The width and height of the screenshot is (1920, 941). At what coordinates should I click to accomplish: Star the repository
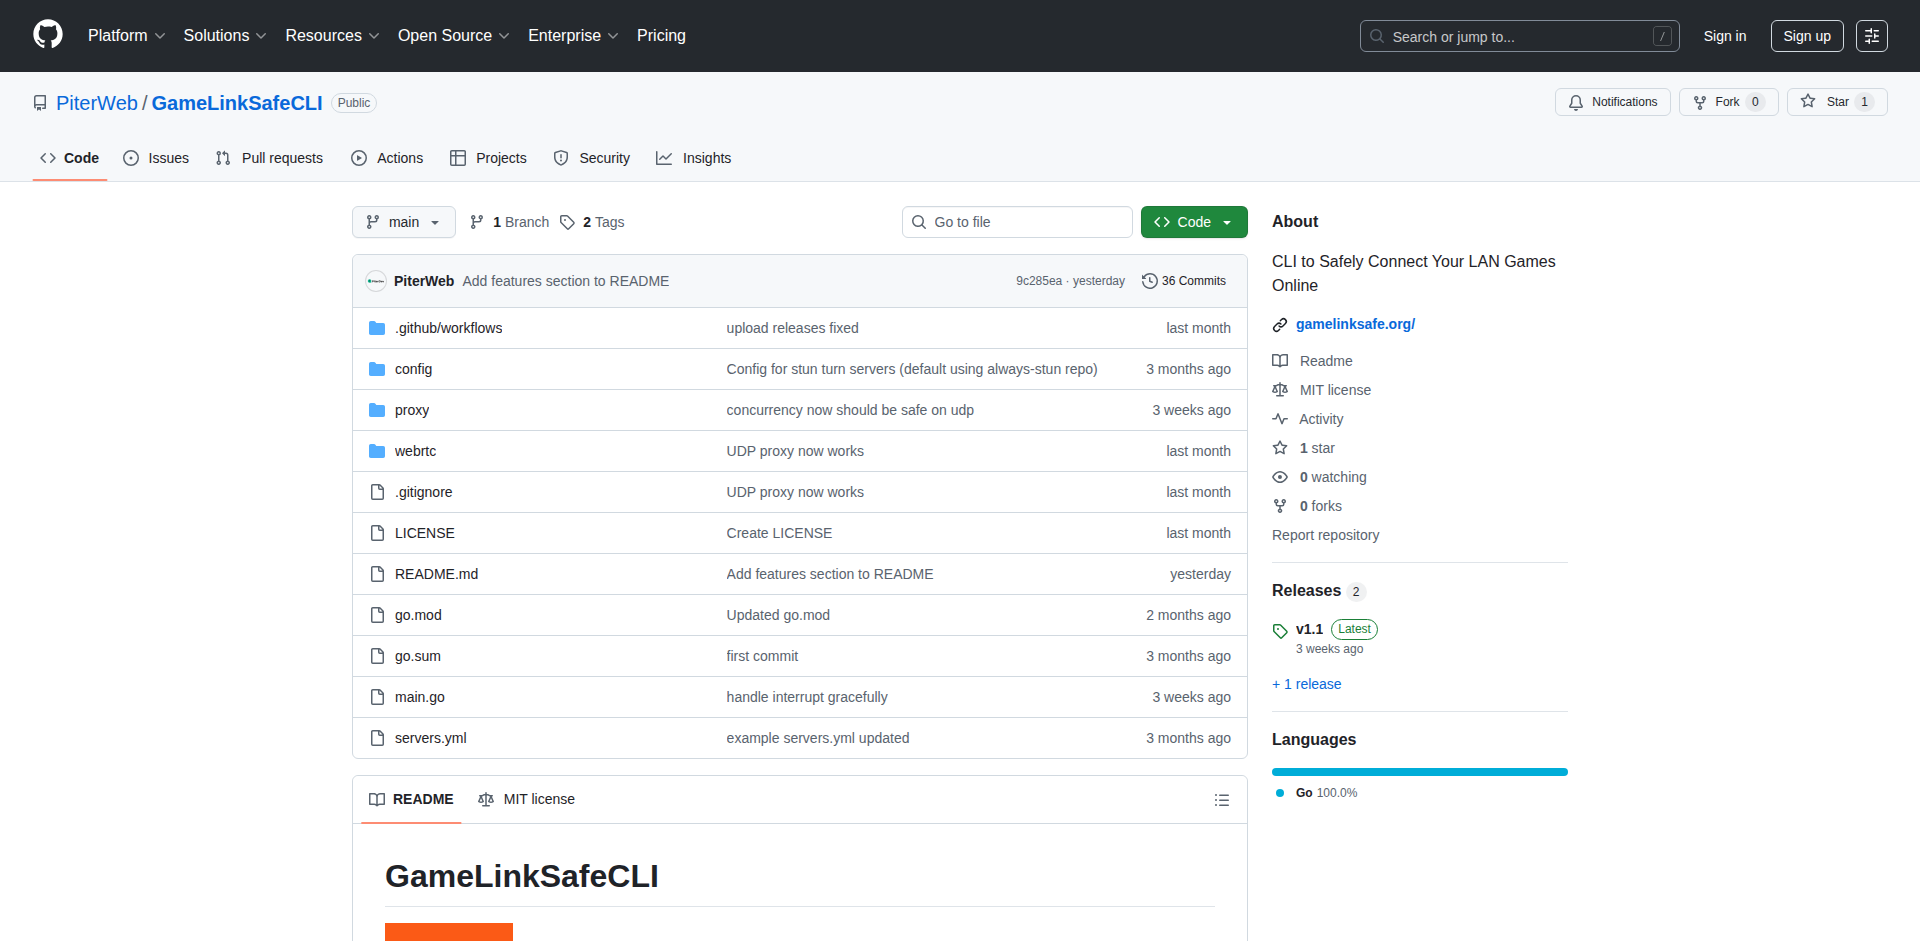point(1837,102)
